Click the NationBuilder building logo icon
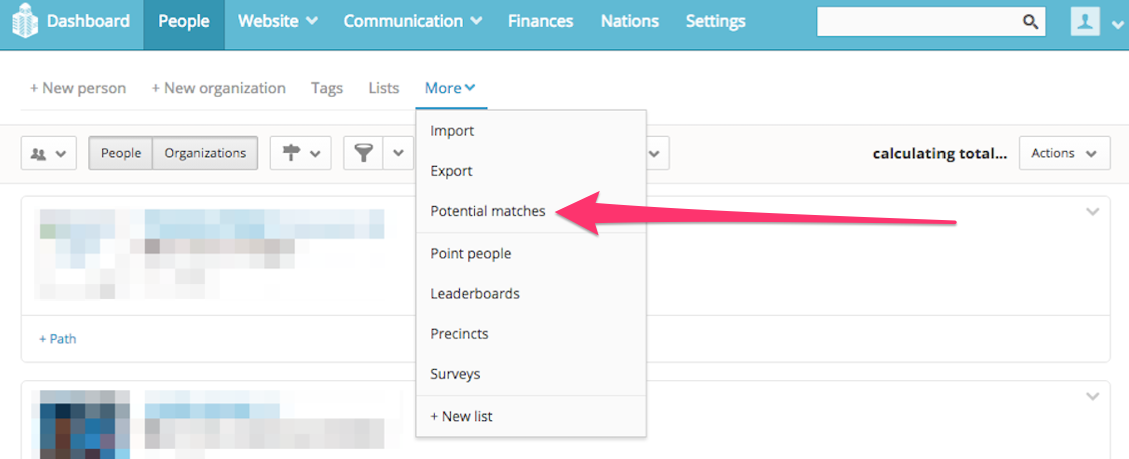The image size is (1129, 459). coord(24,22)
